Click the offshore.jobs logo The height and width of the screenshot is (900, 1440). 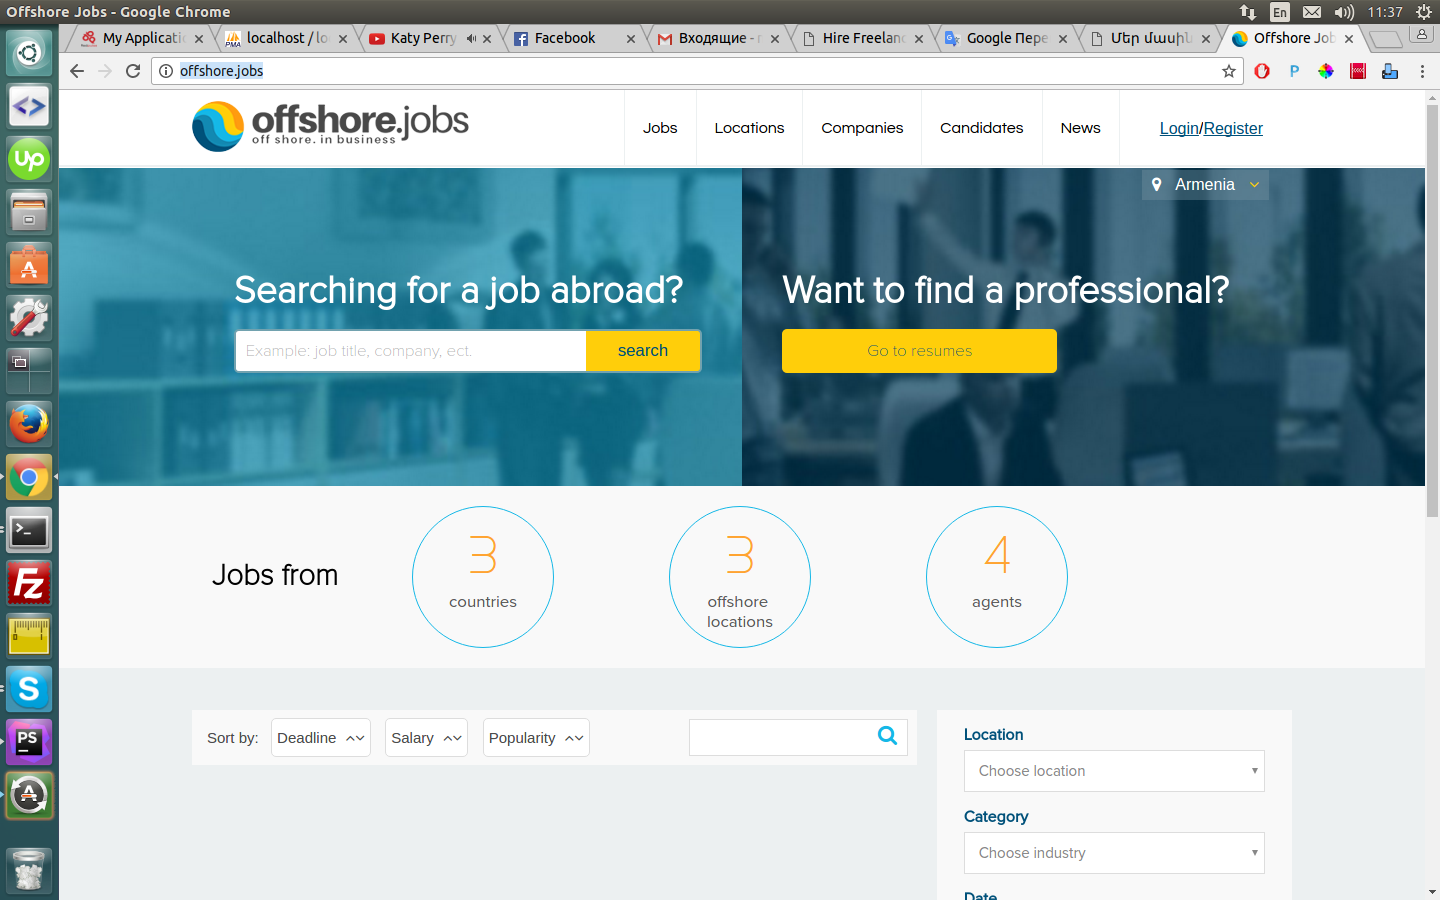330,127
